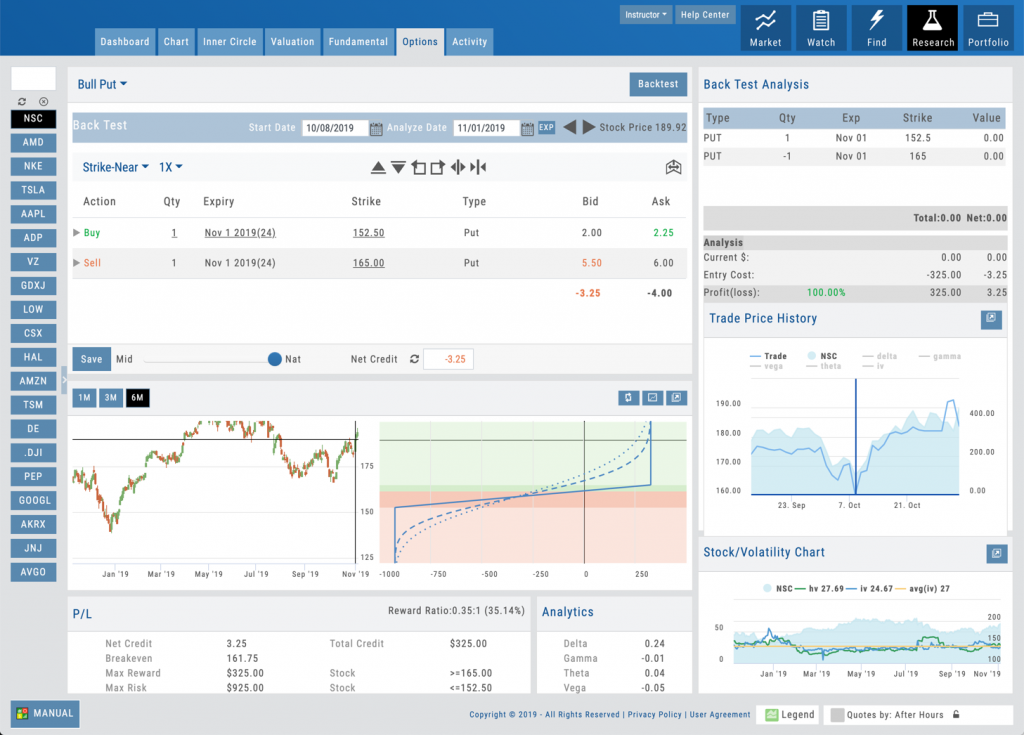Switch to the Fundamental tab
1024x735 pixels.
pyautogui.click(x=359, y=41)
